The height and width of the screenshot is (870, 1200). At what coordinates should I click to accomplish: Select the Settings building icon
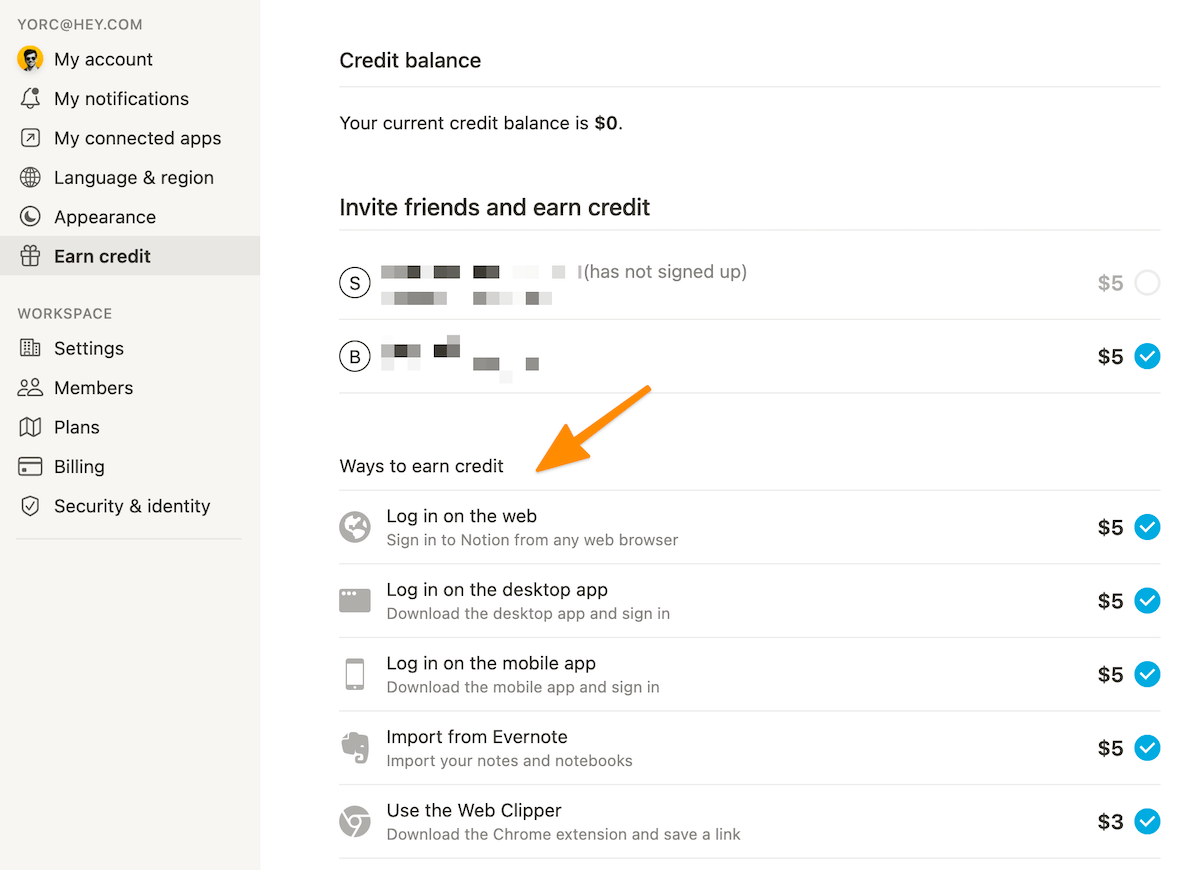click(x=30, y=348)
